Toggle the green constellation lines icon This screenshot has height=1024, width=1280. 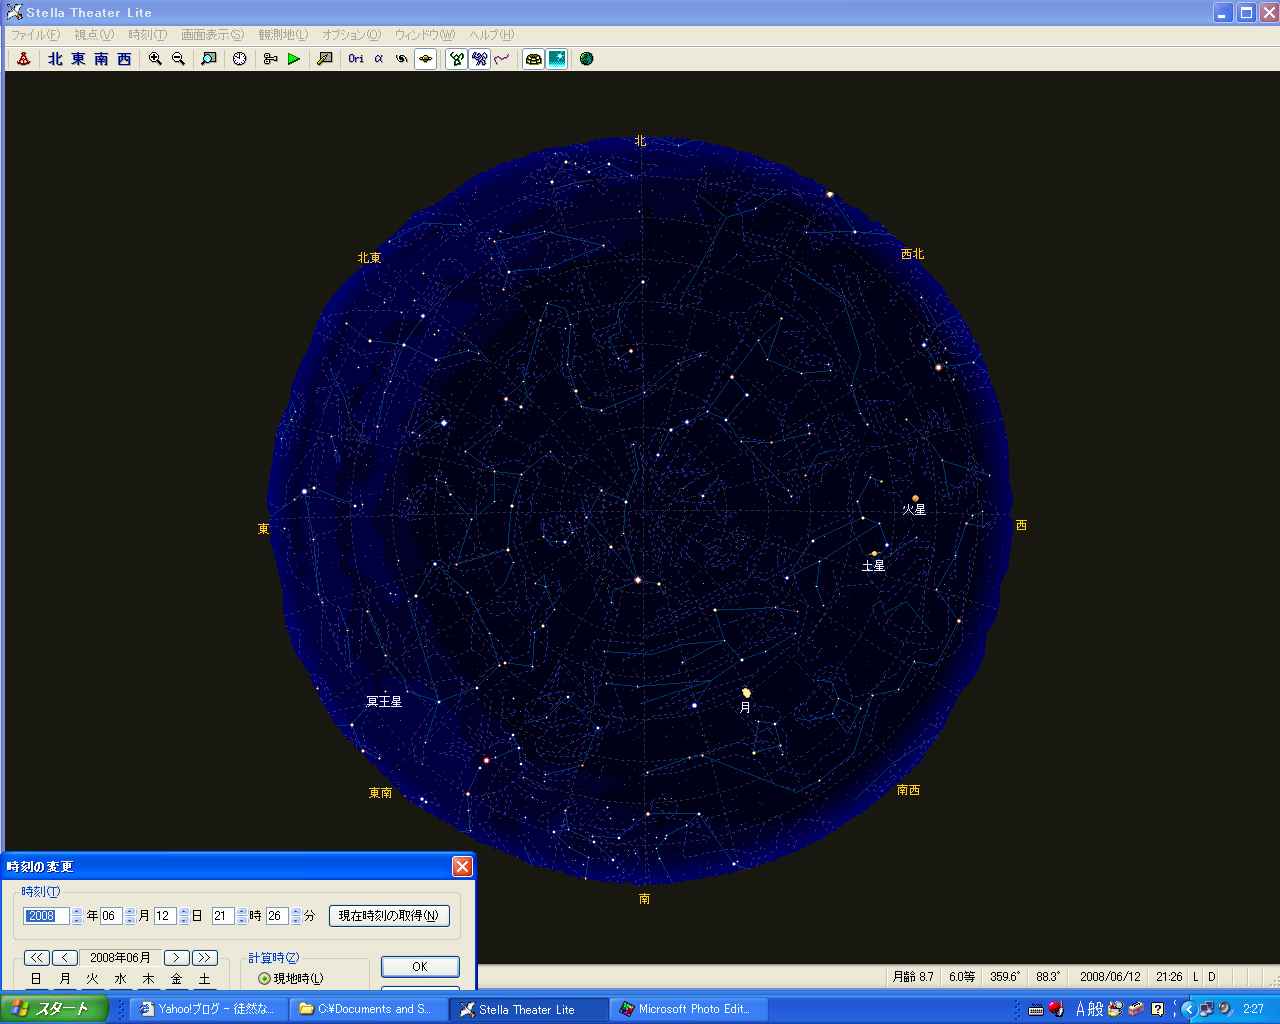(457, 59)
